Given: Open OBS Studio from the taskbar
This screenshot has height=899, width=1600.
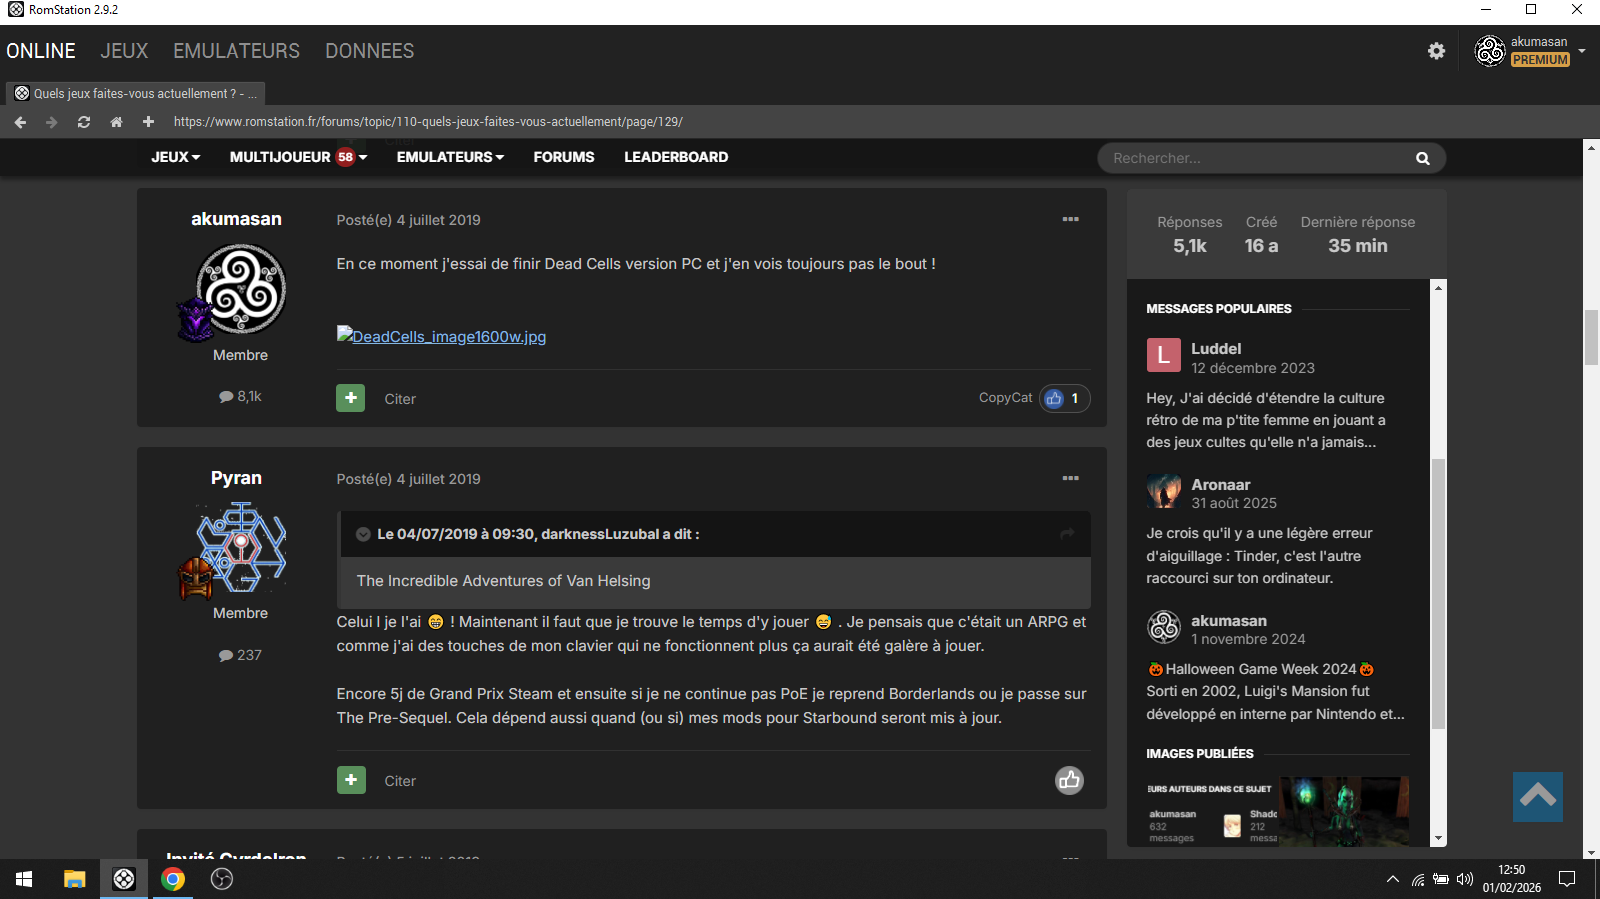Looking at the screenshot, I should (222, 879).
